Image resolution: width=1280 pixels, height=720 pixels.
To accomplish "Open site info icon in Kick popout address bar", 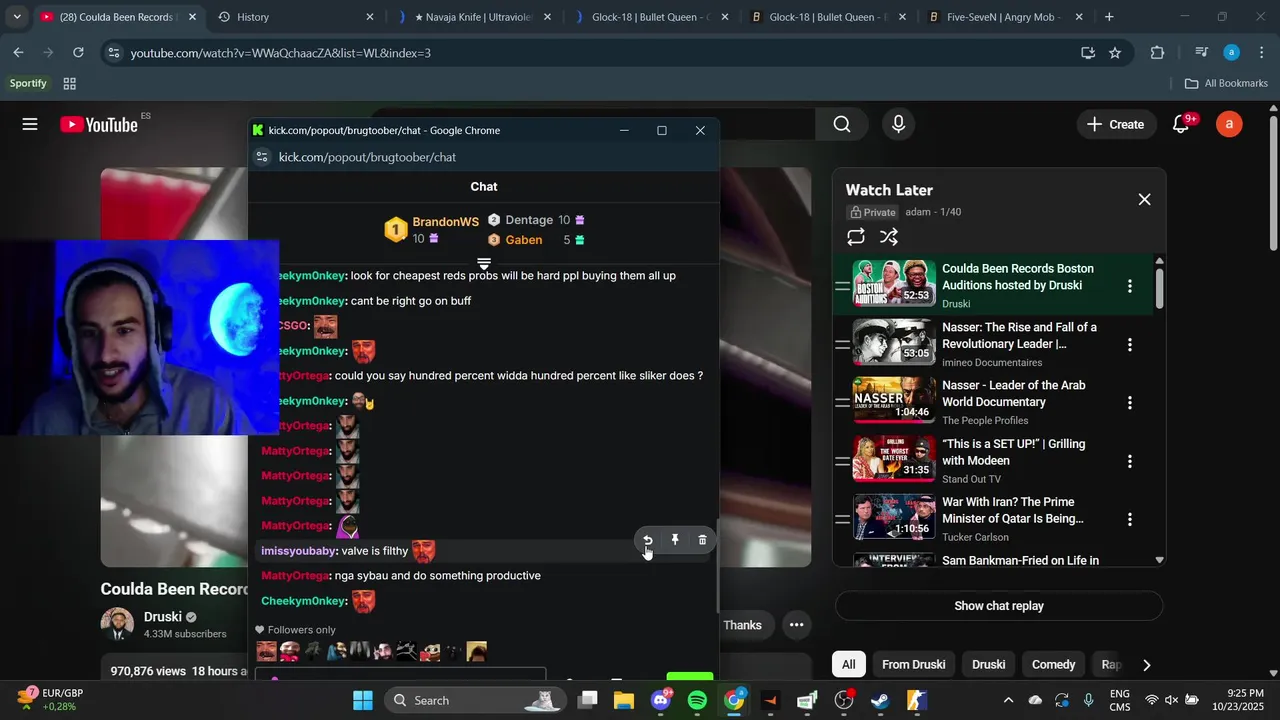I will coord(262,157).
